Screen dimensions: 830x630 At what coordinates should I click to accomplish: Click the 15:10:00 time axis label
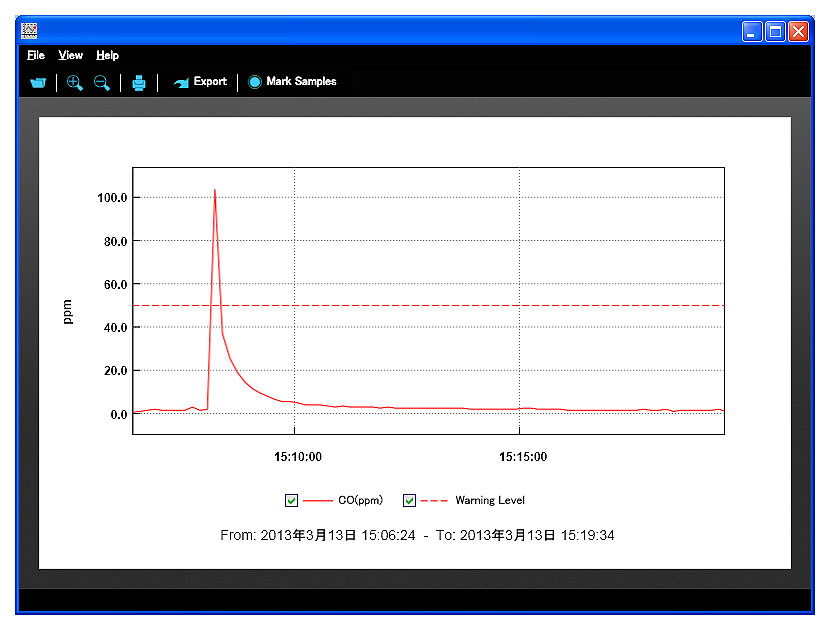pos(298,457)
